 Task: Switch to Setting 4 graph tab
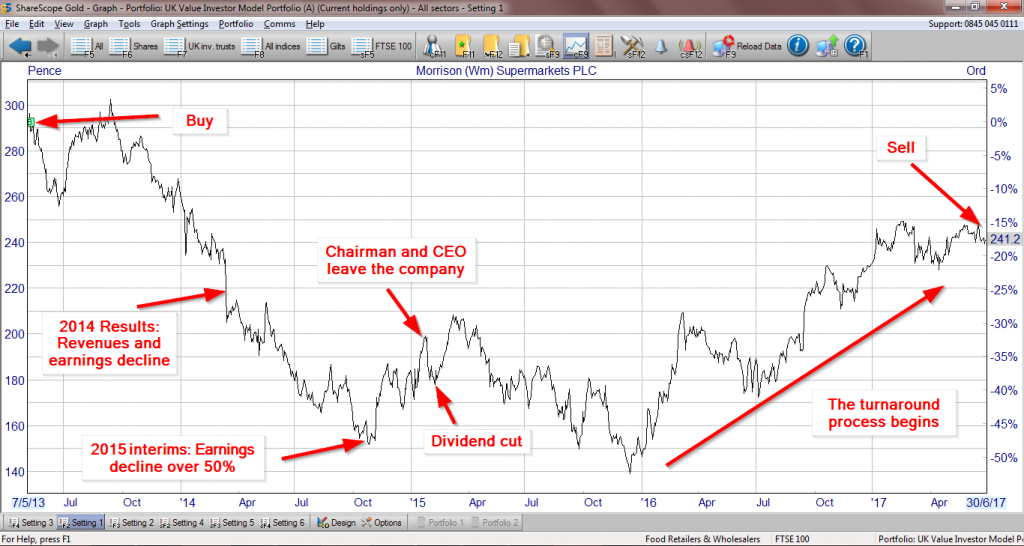[x=182, y=522]
